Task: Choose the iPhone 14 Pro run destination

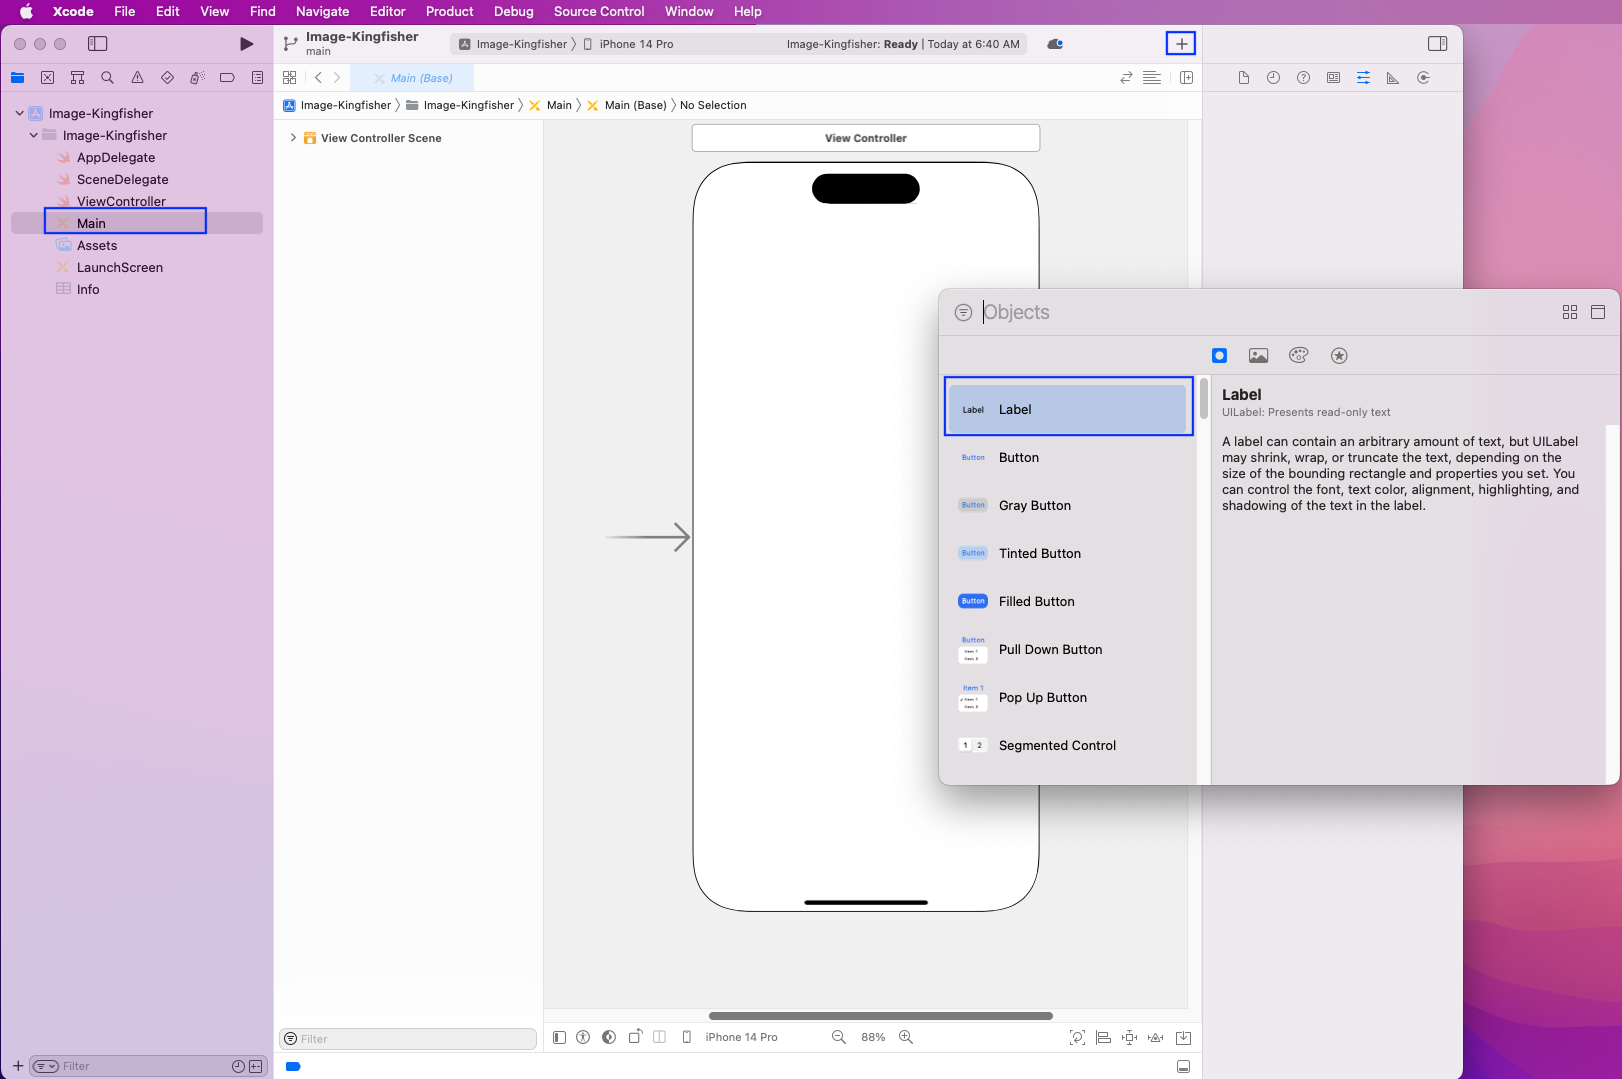Action: [x=628, y=44]
